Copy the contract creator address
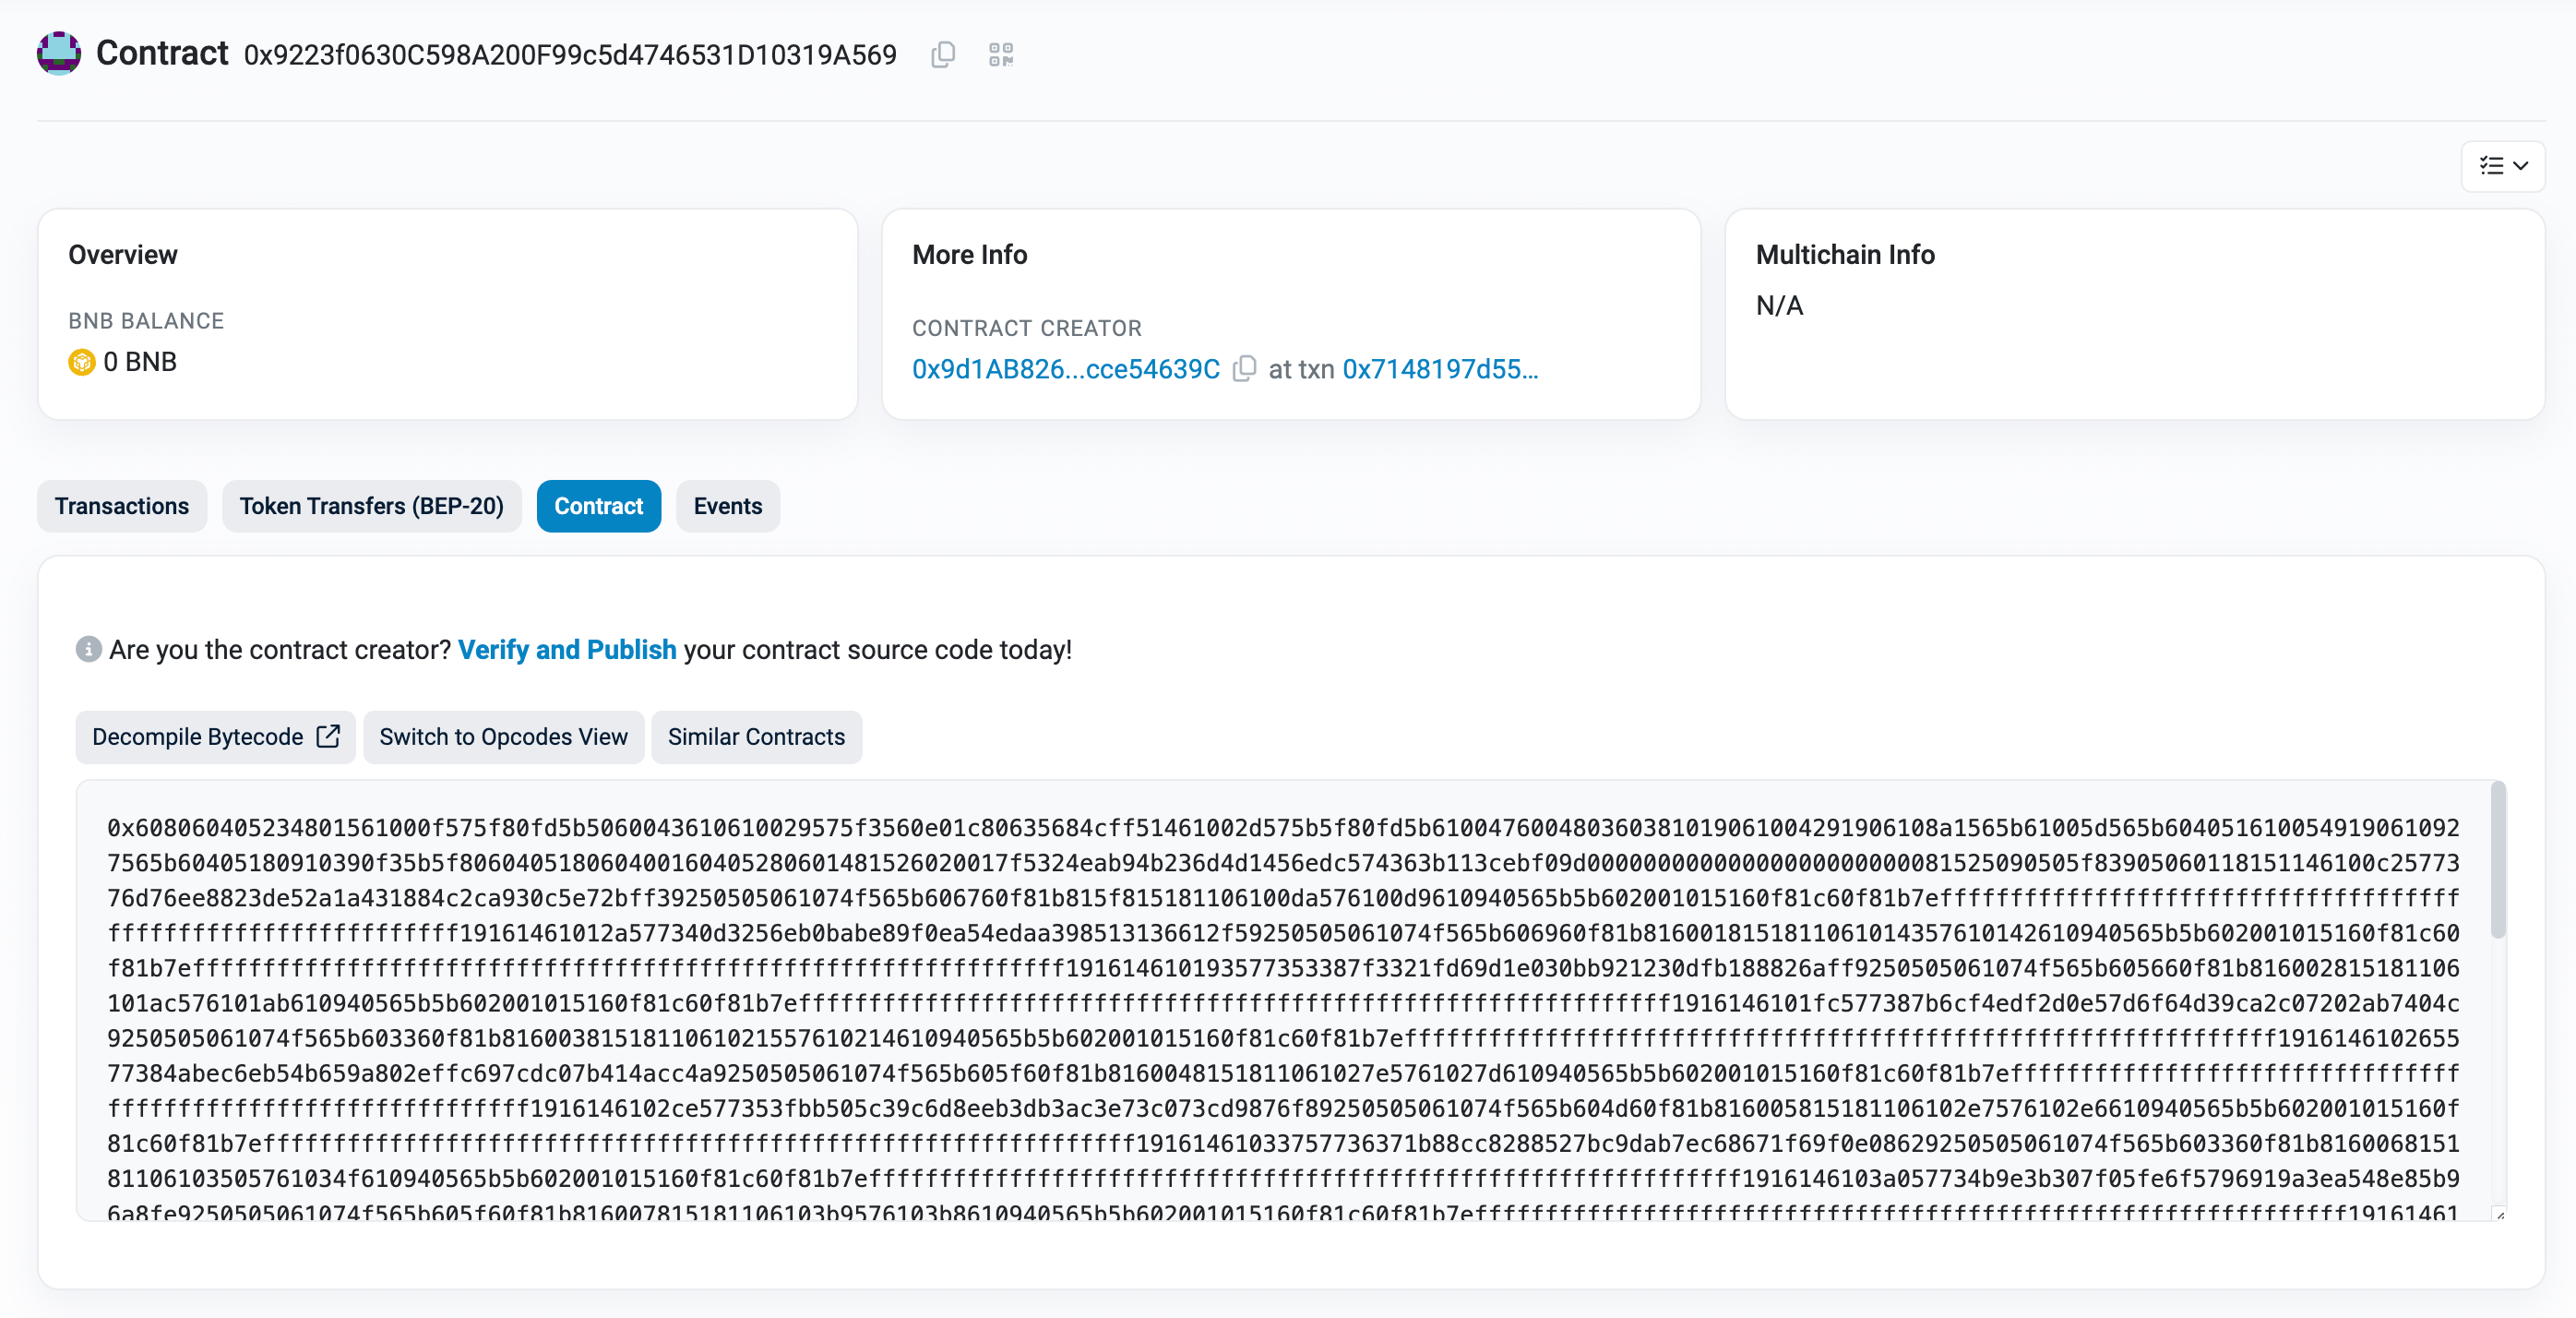 pos(1243,369)
